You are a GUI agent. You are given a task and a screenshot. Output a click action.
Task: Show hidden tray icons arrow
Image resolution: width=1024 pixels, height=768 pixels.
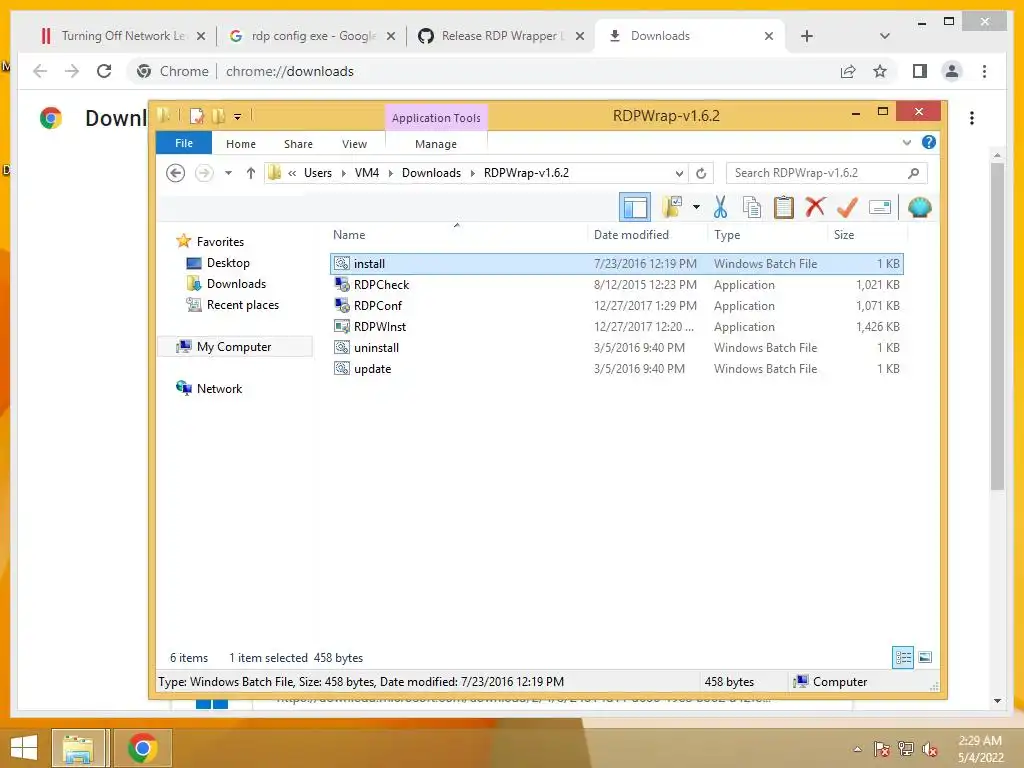[x=857, y=749]
